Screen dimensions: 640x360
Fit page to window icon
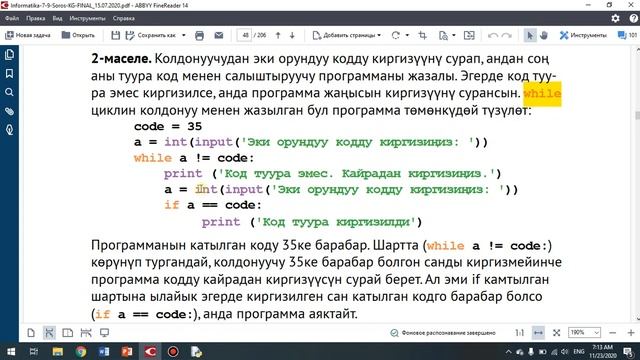tap(556, 333)
